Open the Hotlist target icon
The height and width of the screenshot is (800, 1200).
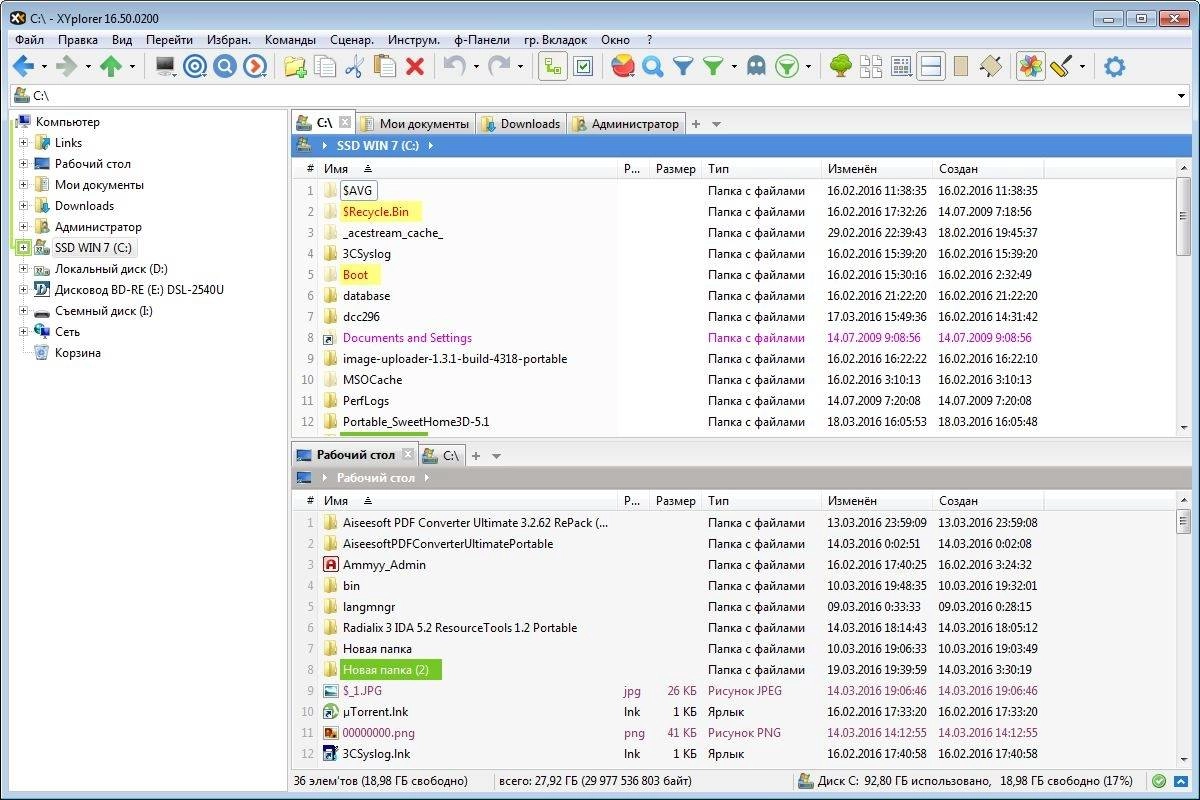click(x=196, y=67)
